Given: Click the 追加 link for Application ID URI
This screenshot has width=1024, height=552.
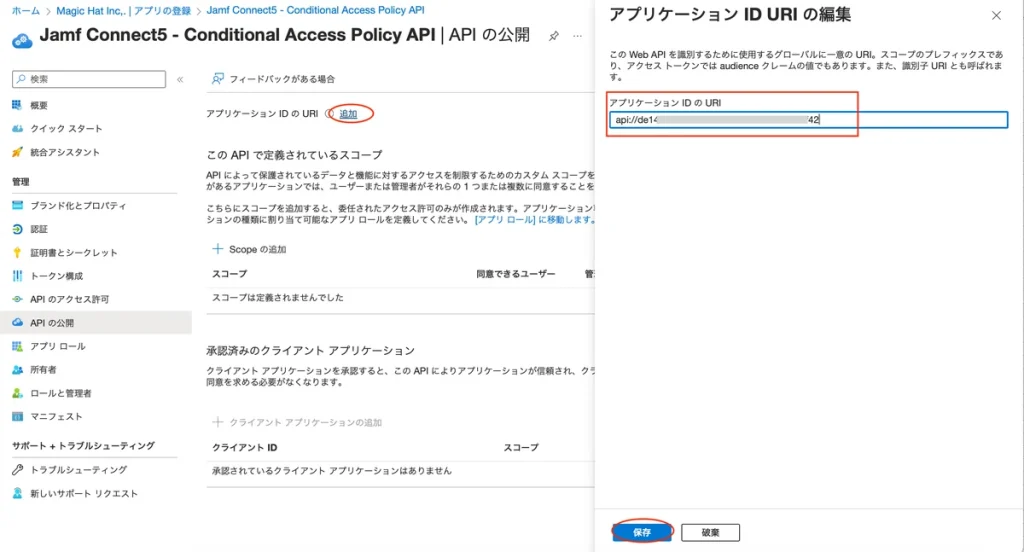Looking at the screenshot, I should tap(348, 114).
